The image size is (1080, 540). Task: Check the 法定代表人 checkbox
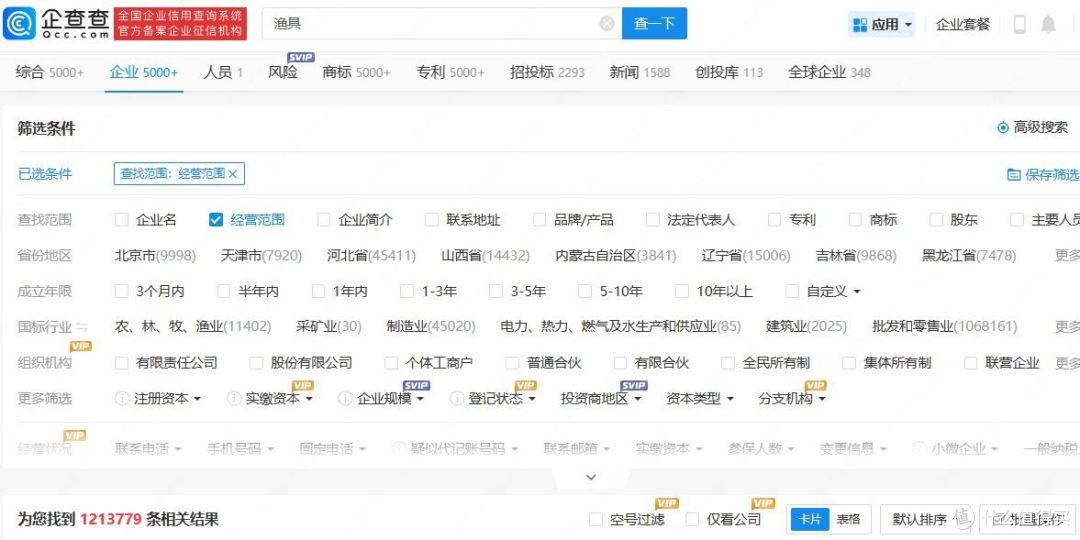(x=653, y=220)
